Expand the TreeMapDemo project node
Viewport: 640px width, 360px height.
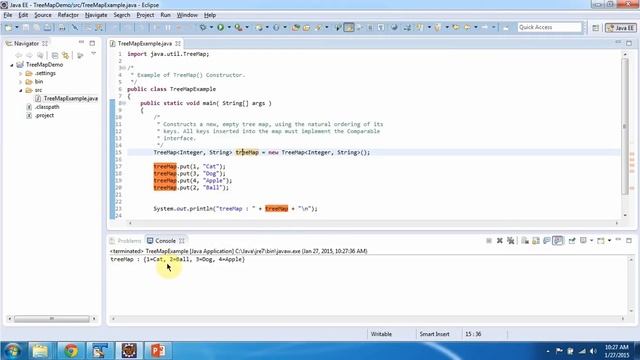click(12, 65)
